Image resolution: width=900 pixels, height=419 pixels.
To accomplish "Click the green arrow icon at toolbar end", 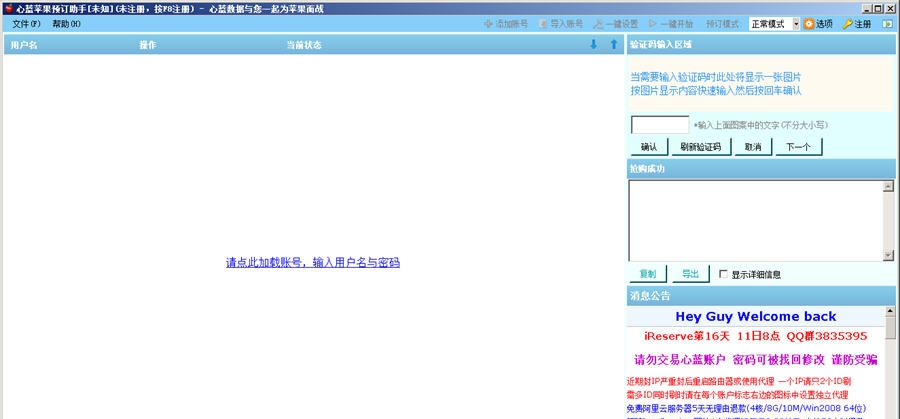I will (887, 24).
